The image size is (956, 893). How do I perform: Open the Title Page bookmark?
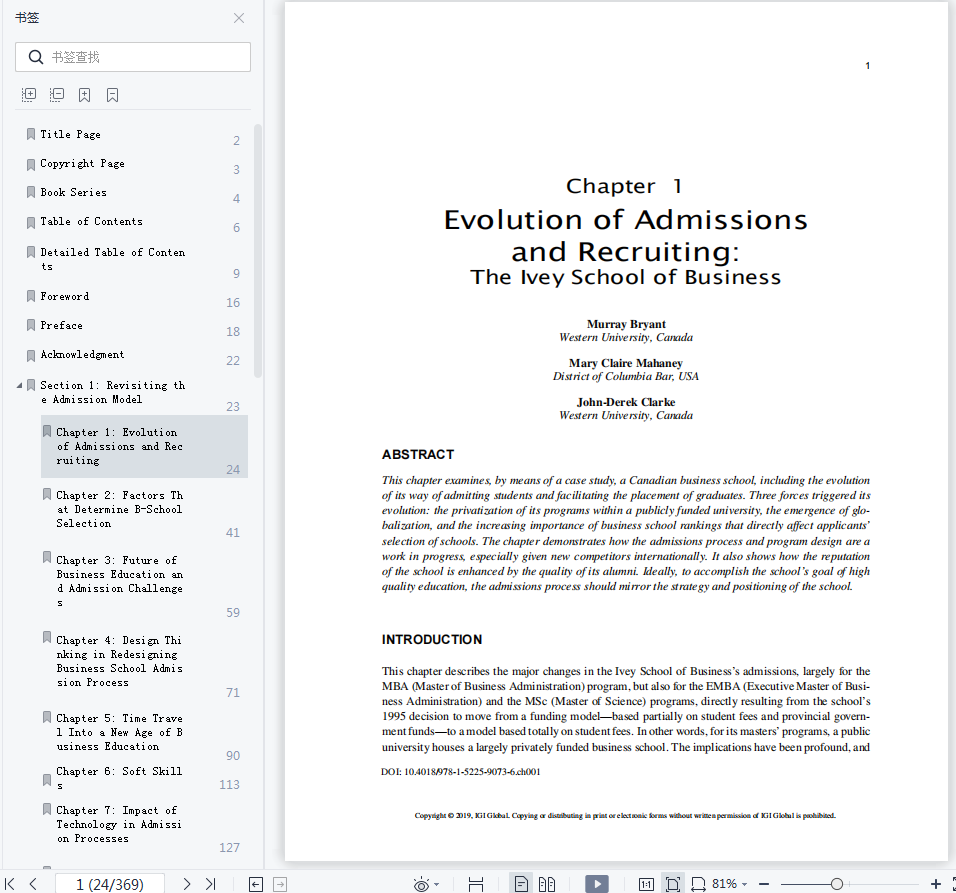[x=71, y=134]
